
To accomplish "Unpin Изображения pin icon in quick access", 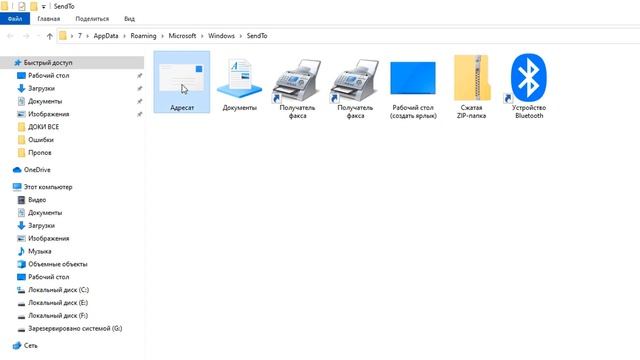I will pyautogui.click(x=139, y=114).
